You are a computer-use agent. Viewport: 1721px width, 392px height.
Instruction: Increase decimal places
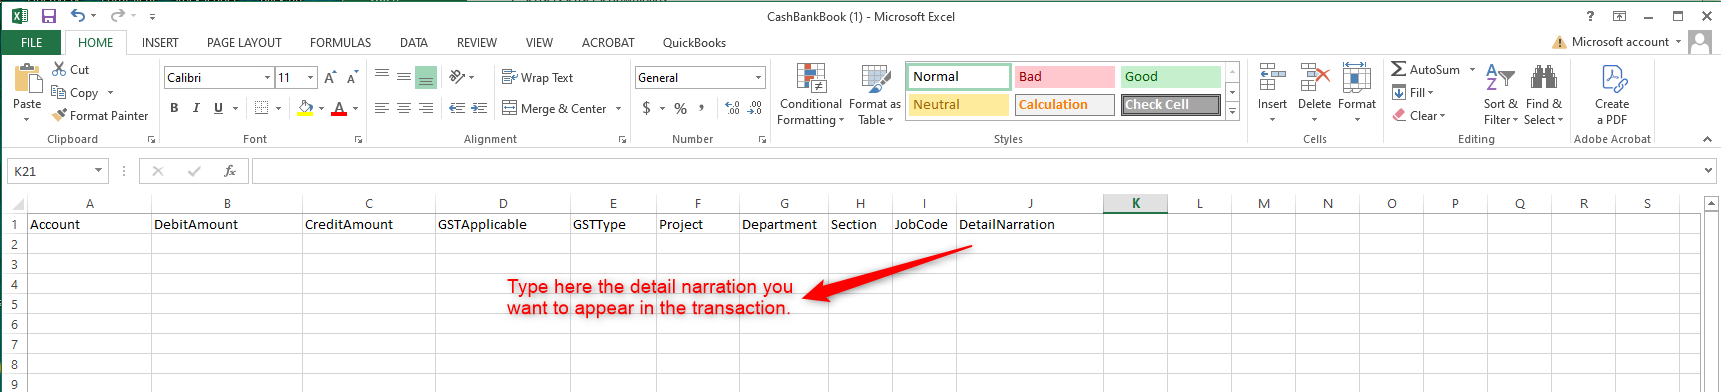pos(732,108)
